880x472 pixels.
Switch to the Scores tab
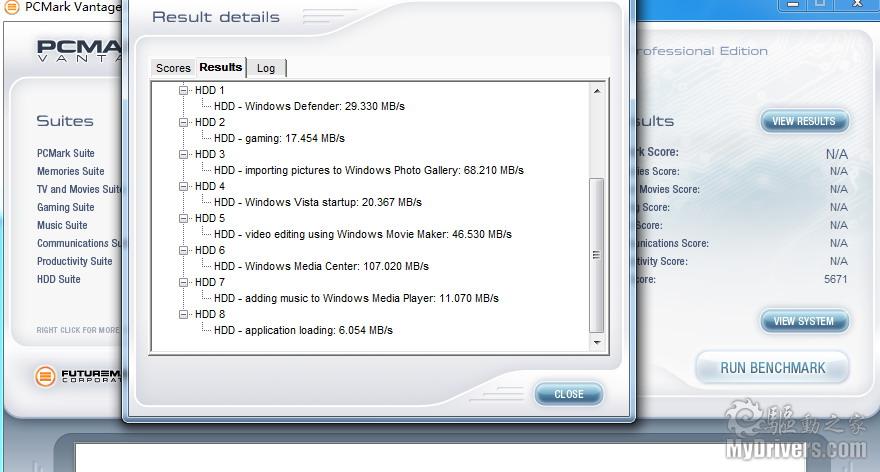(173, 68)
